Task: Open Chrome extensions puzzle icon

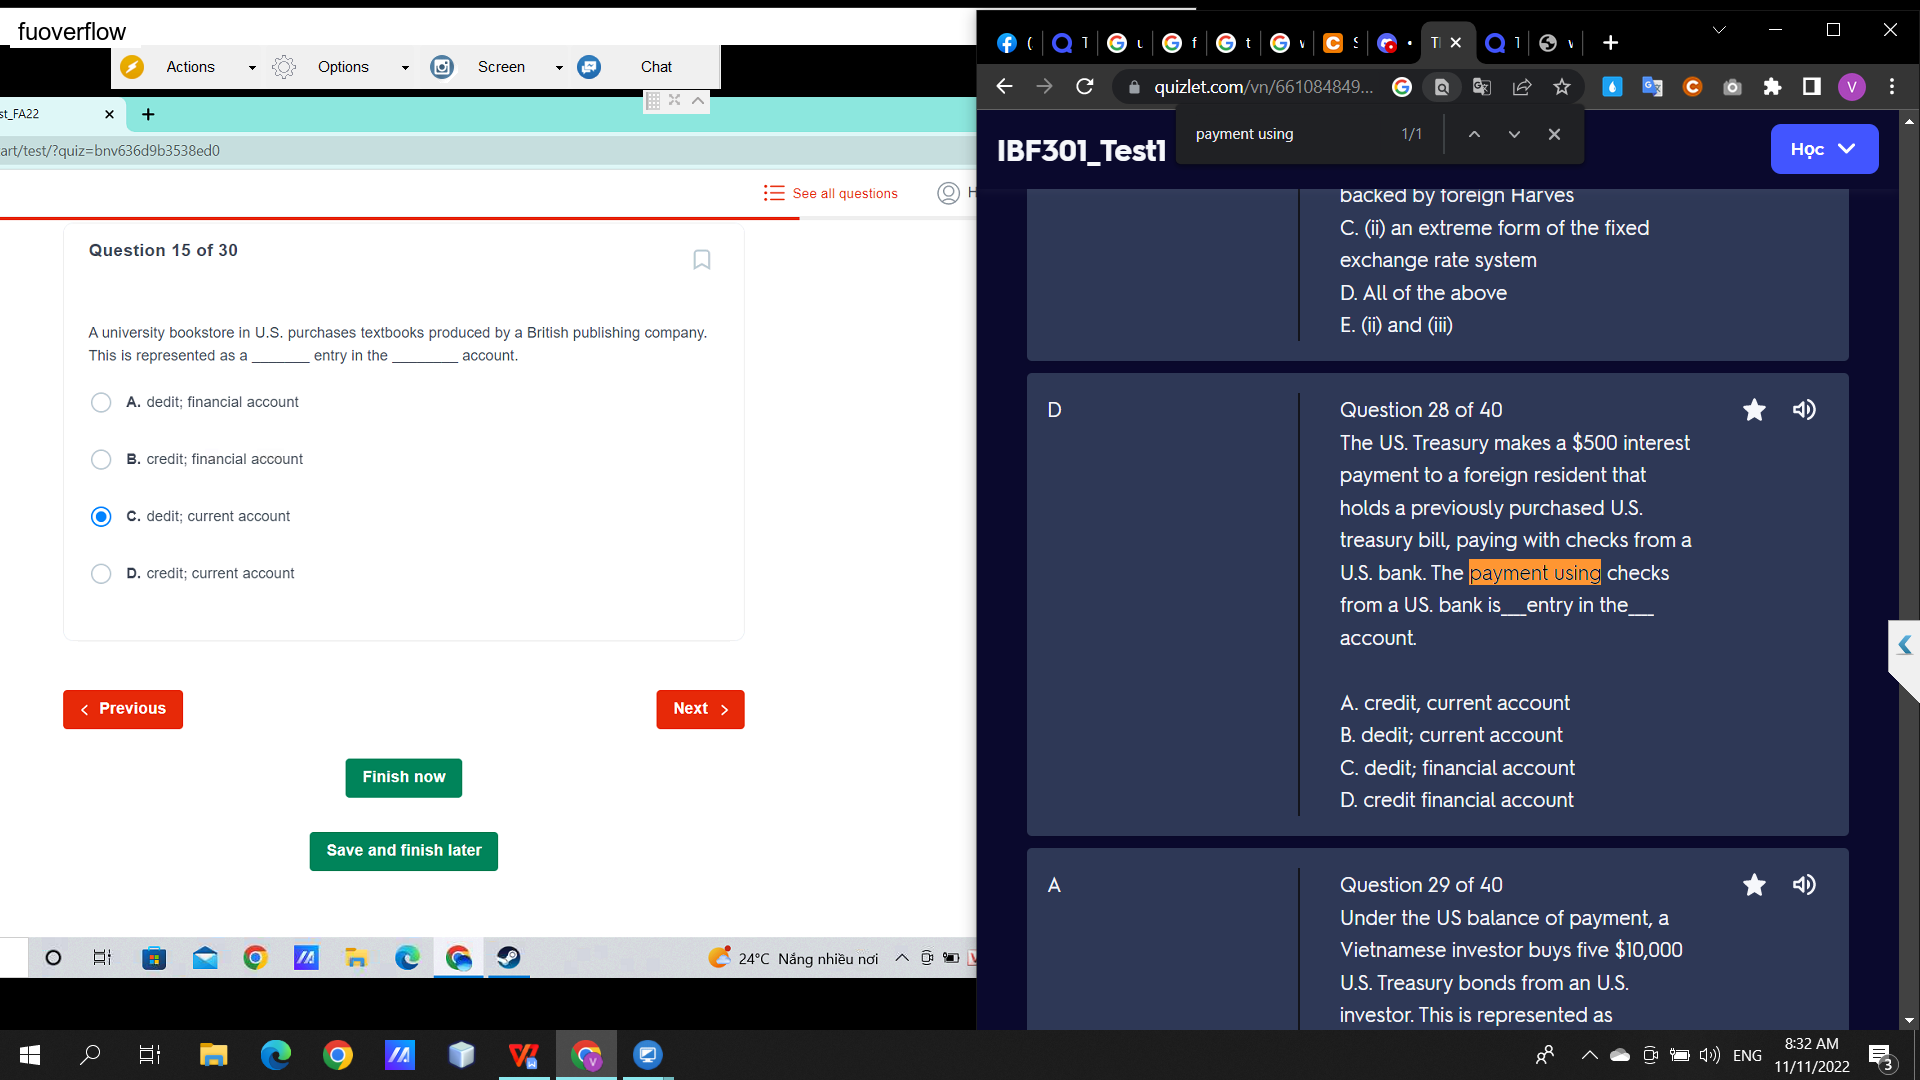Action: pos(1772,87)
